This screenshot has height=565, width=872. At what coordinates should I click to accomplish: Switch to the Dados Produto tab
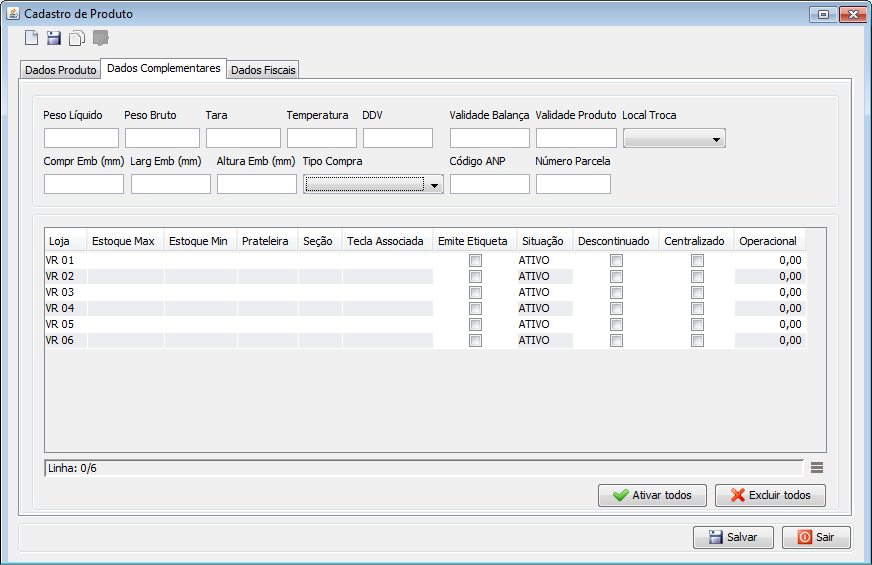[x=60, y=70]
